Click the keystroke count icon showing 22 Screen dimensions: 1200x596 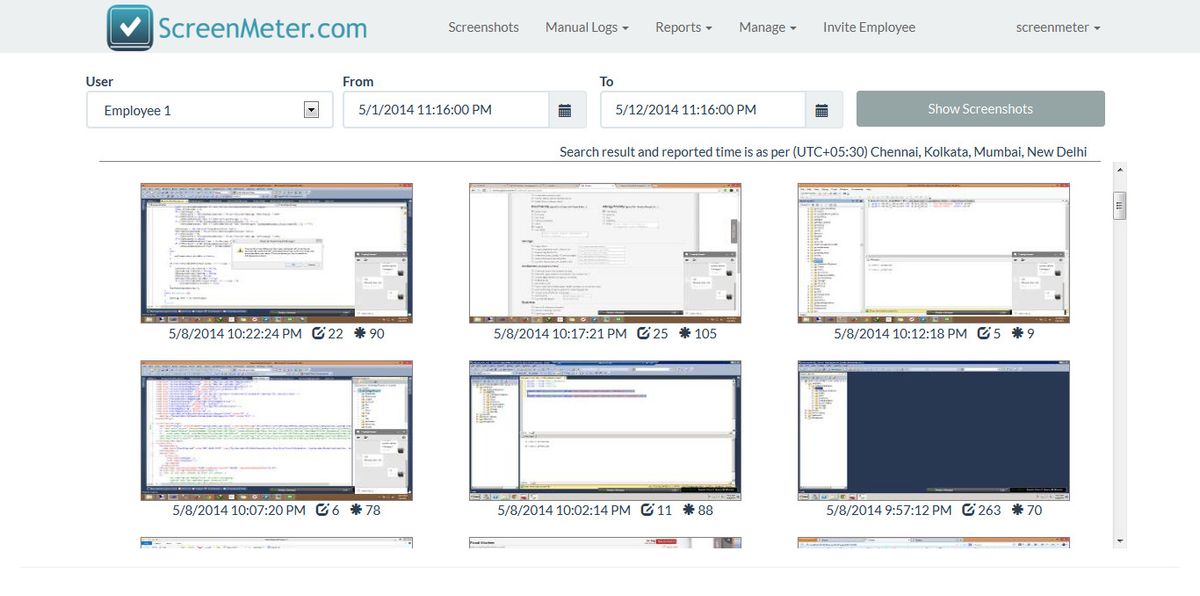(320, 333)
